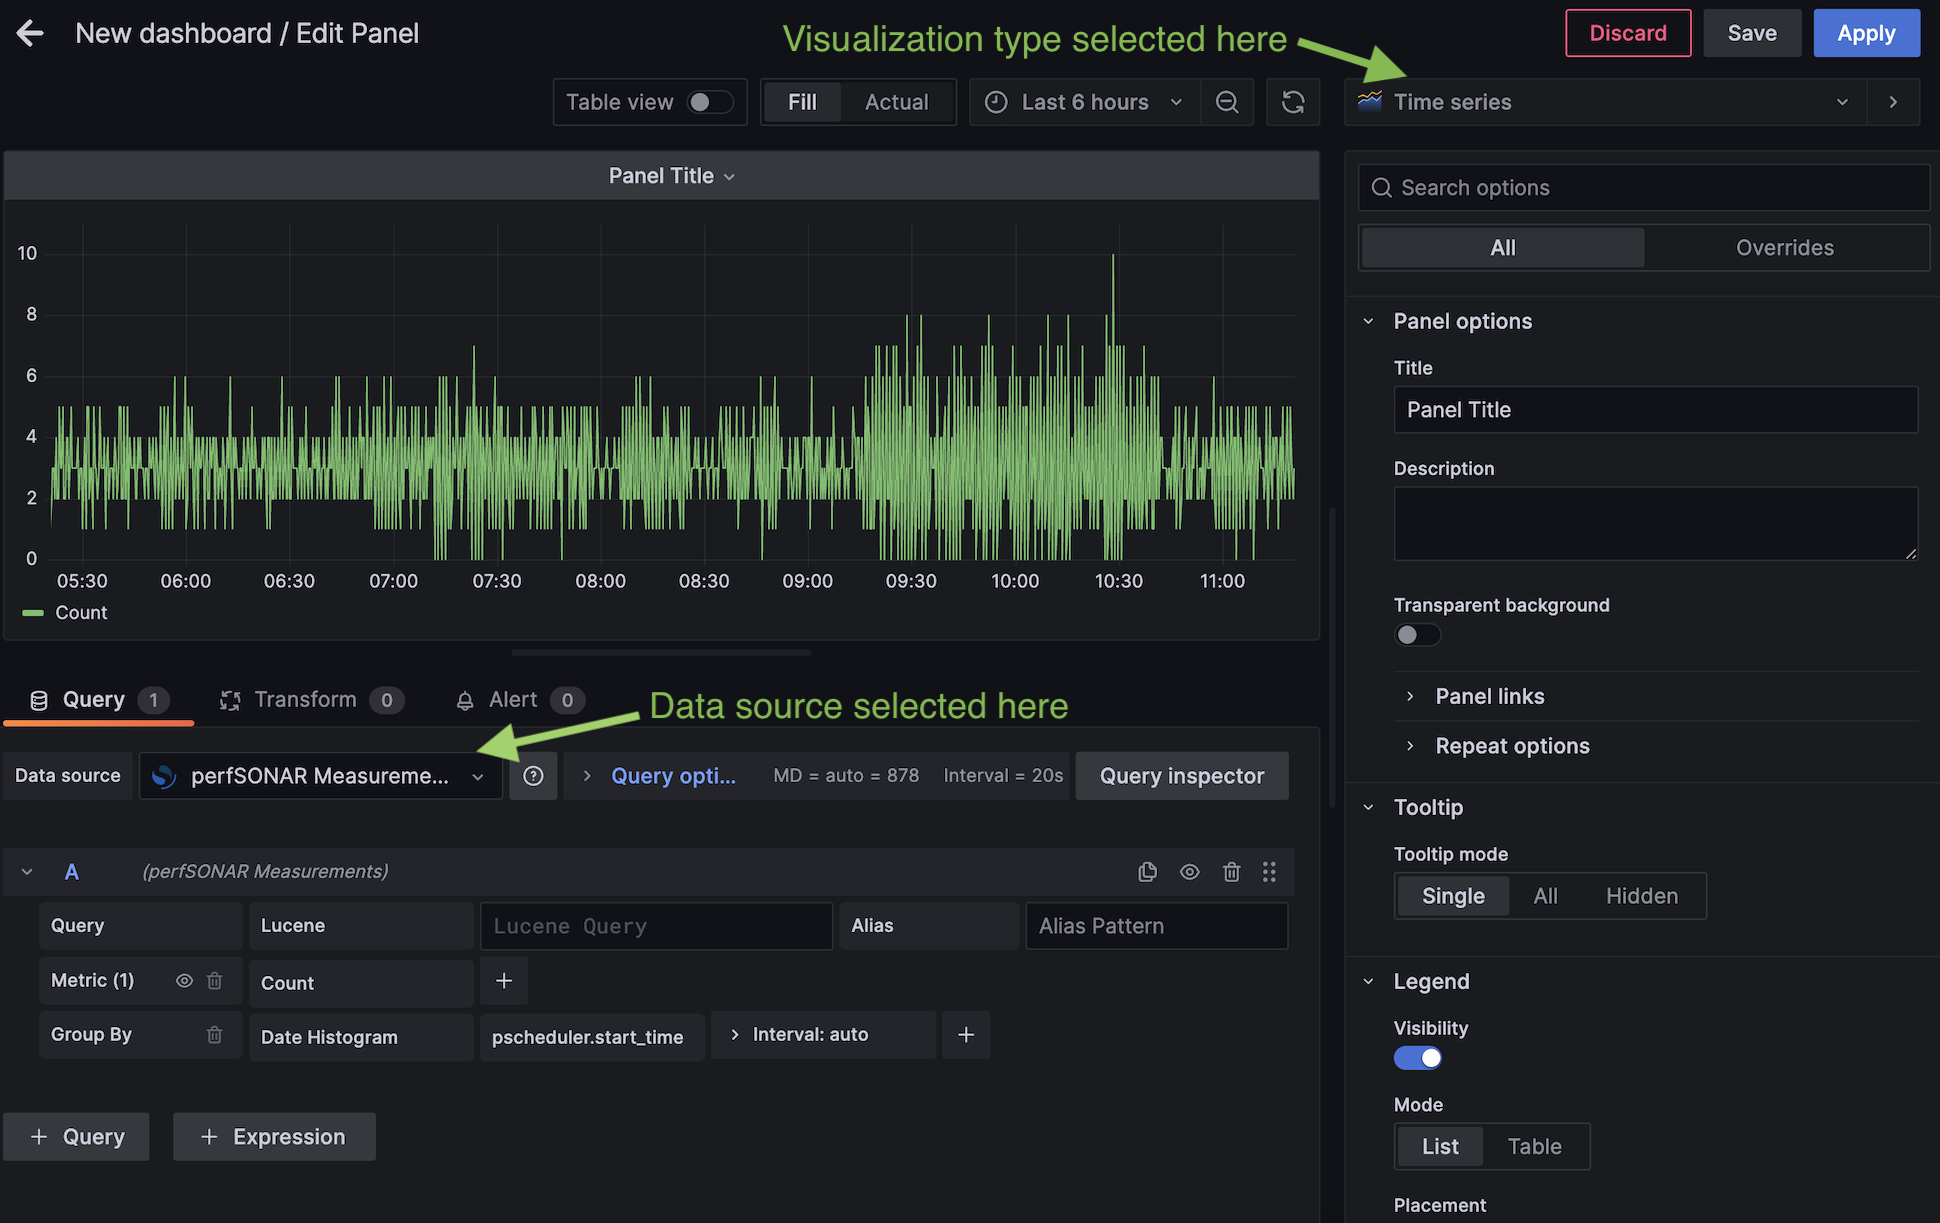Open the data source help icon
Screen dimensions: 1940x1223
pos(533,776)
